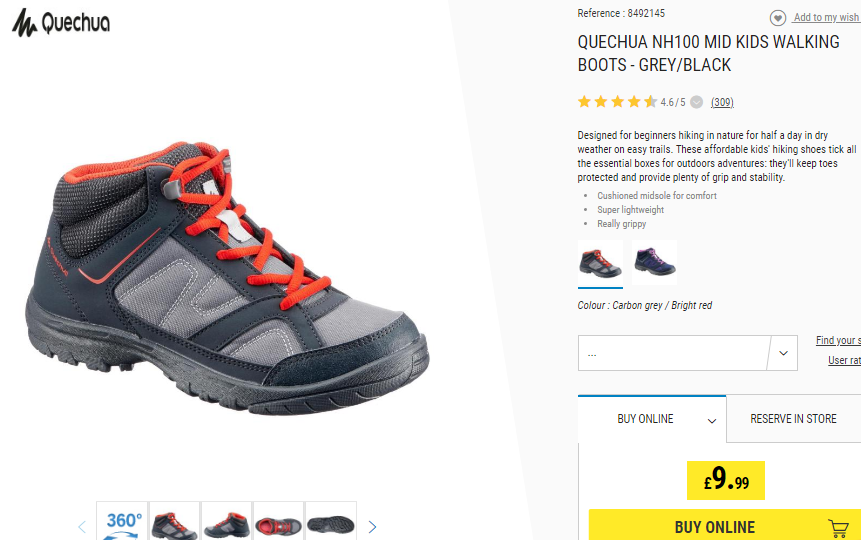This screenshot has height=540, width=861.
Task: Click the wishlist heart icon
Action: click(778, 18)
